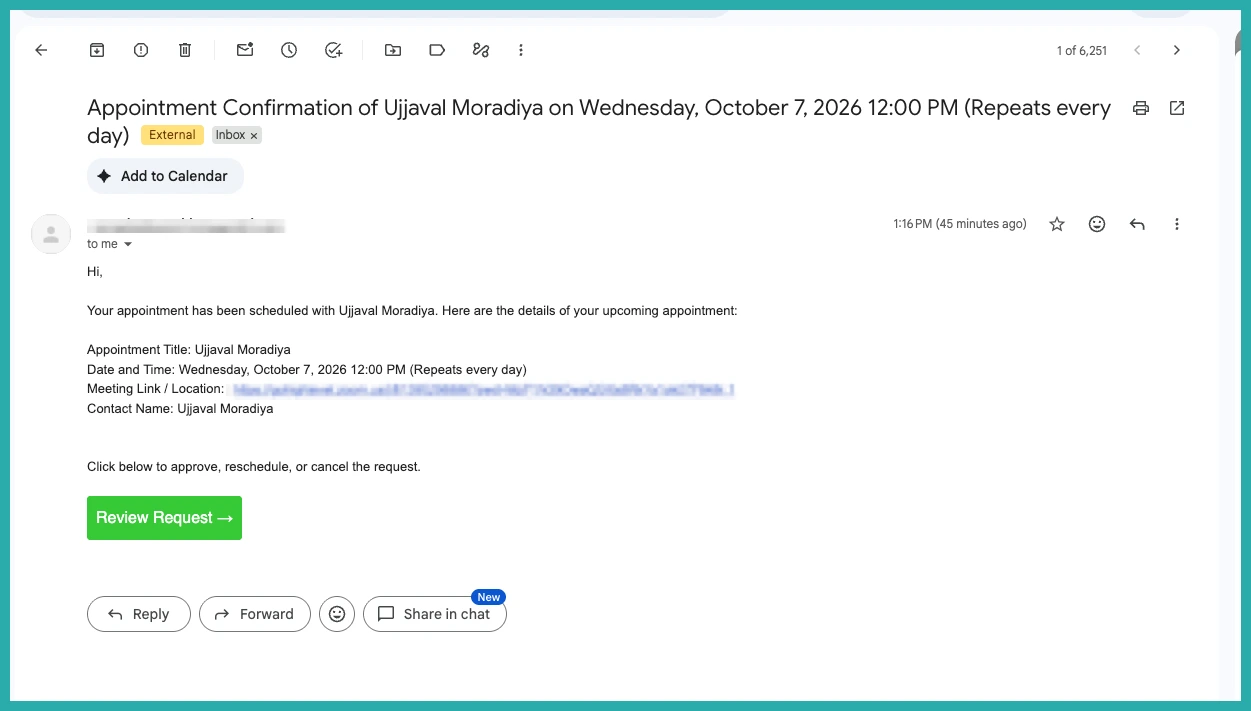Viewport: 1251px width, 711px height.
Task: Remove the Inbox label
Action: (254, 136)
